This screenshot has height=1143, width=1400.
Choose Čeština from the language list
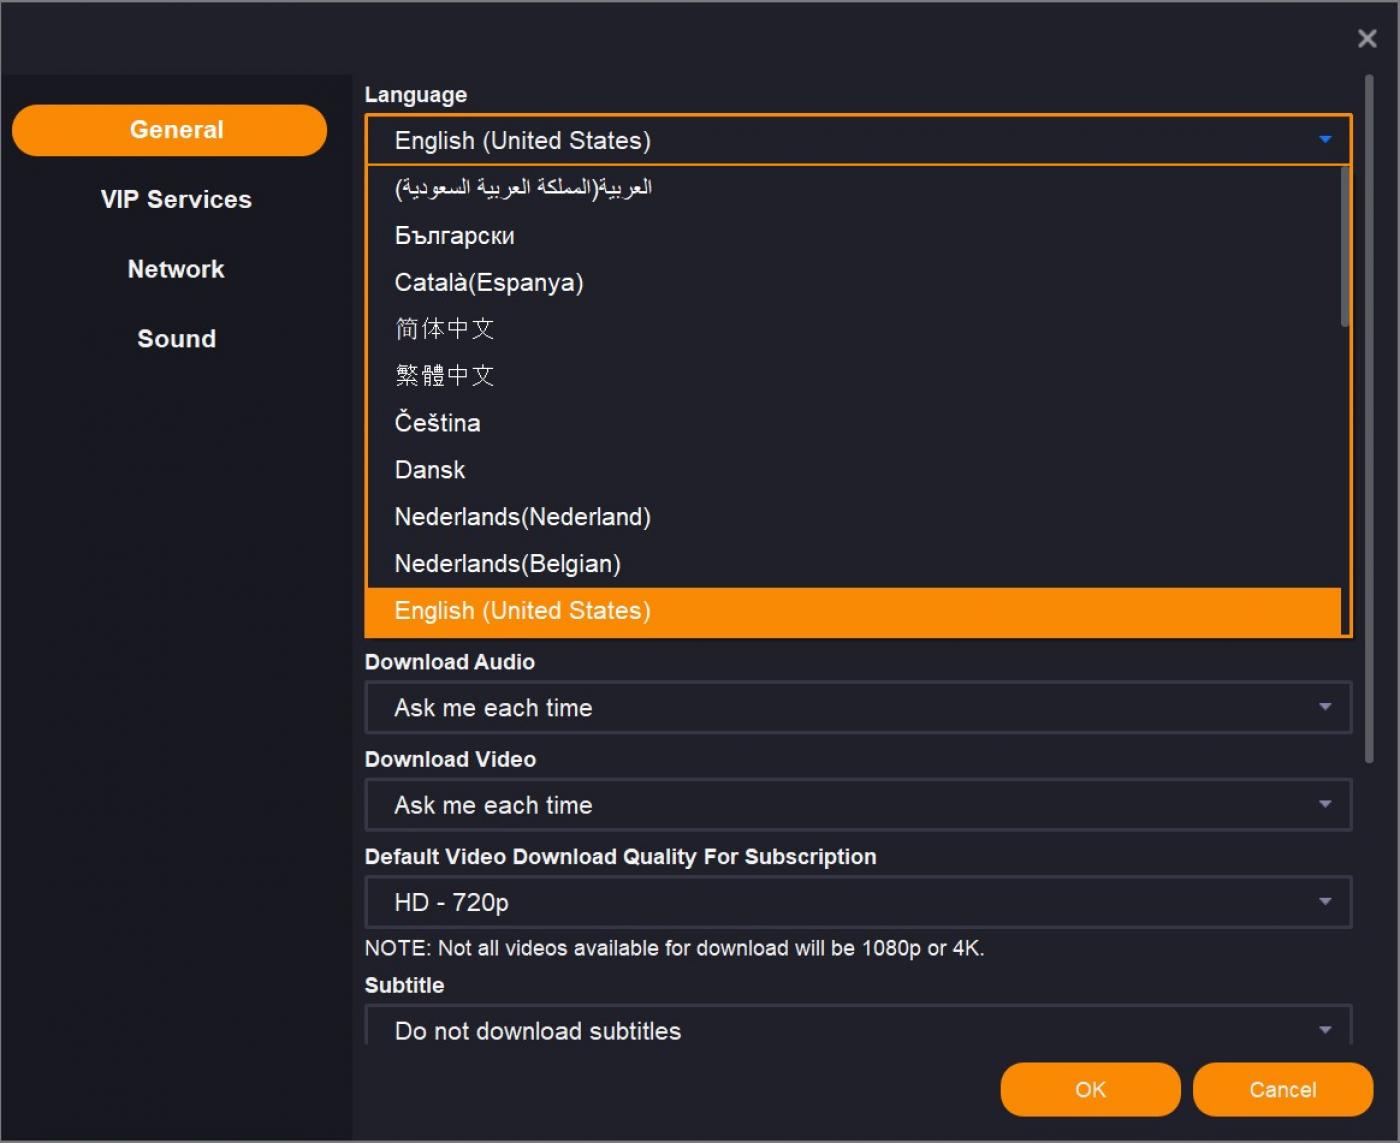pos(438,423)
